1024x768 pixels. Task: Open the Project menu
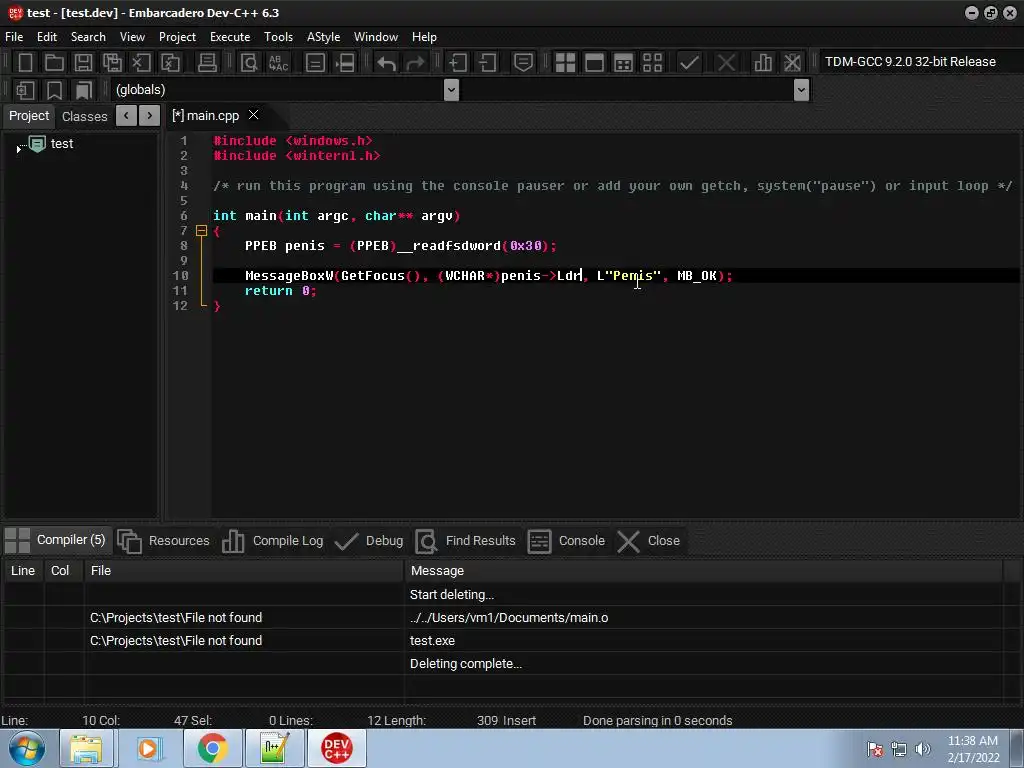177,37
